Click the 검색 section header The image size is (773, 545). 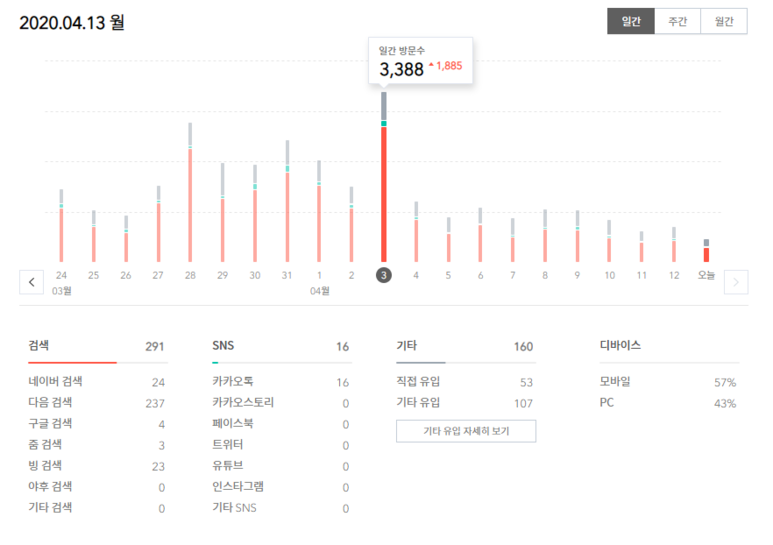click(38, 345)
